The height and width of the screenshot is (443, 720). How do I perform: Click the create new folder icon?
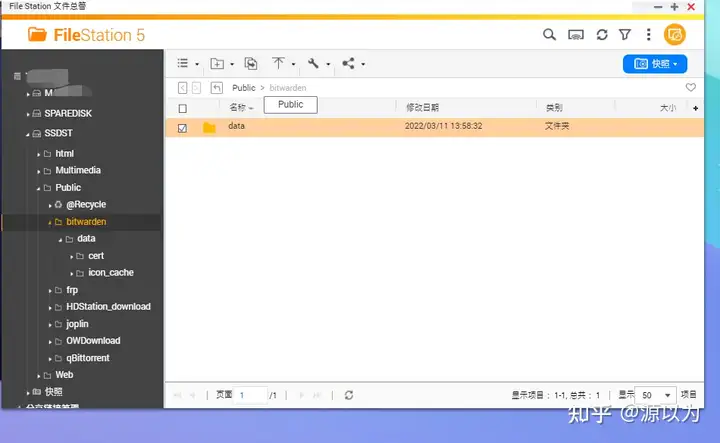(217, 64)
